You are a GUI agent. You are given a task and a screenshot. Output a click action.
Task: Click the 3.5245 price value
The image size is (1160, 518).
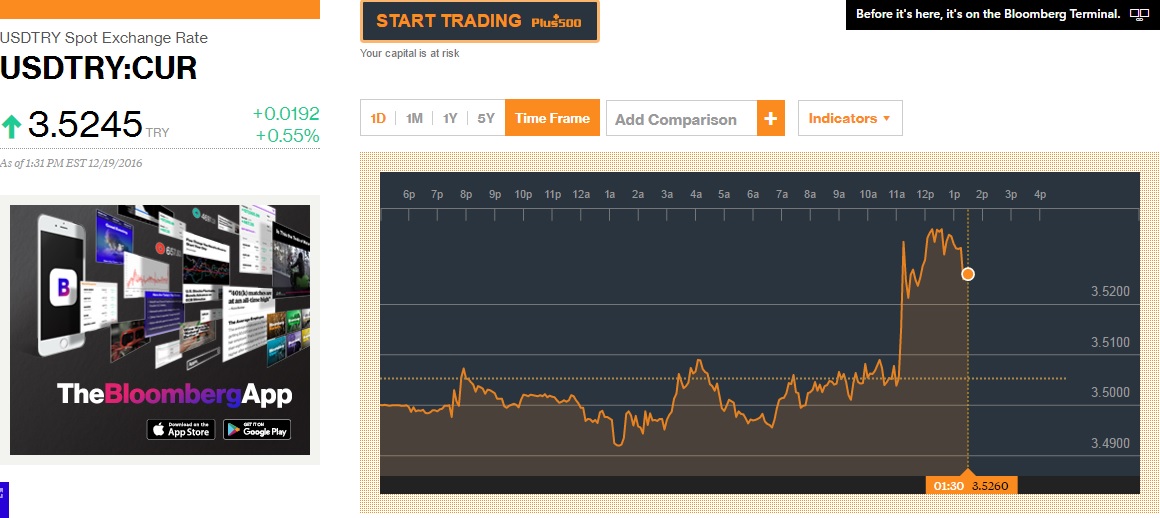[x=84, y=124]
